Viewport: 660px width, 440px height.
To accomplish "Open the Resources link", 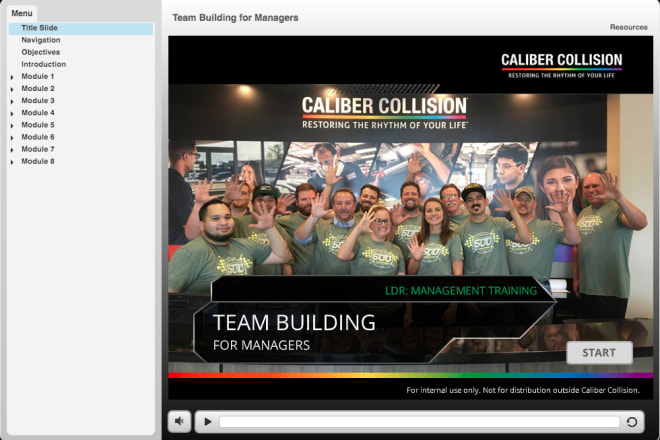I will tap(628, 27).
